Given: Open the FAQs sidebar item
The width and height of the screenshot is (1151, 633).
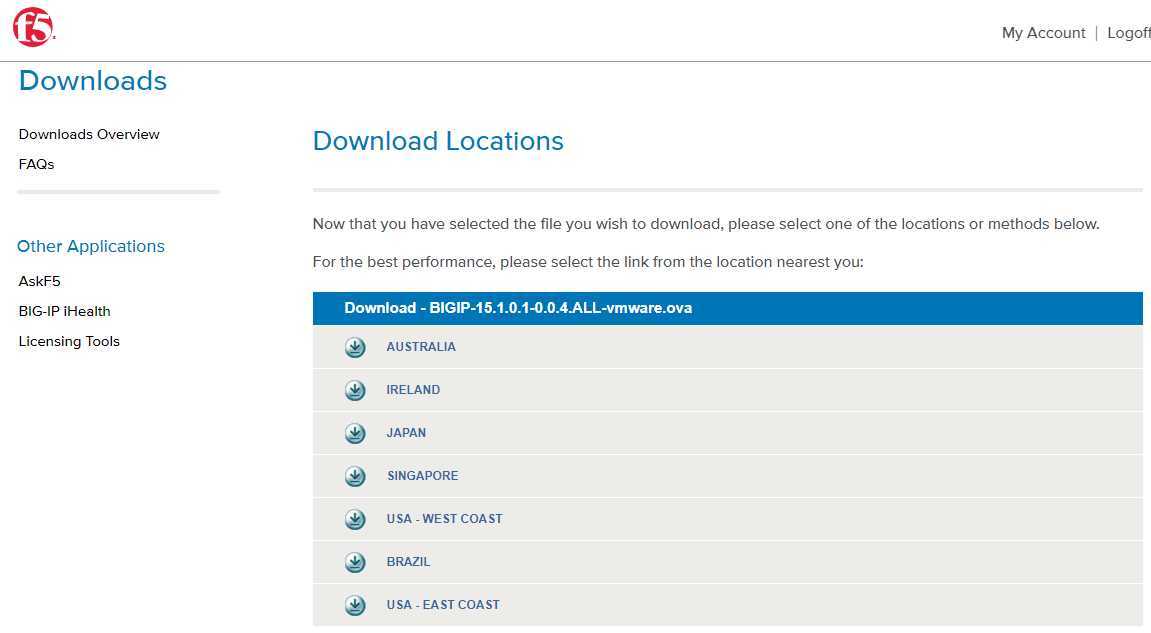Looking at the screenshot, I should pos(36,164).
